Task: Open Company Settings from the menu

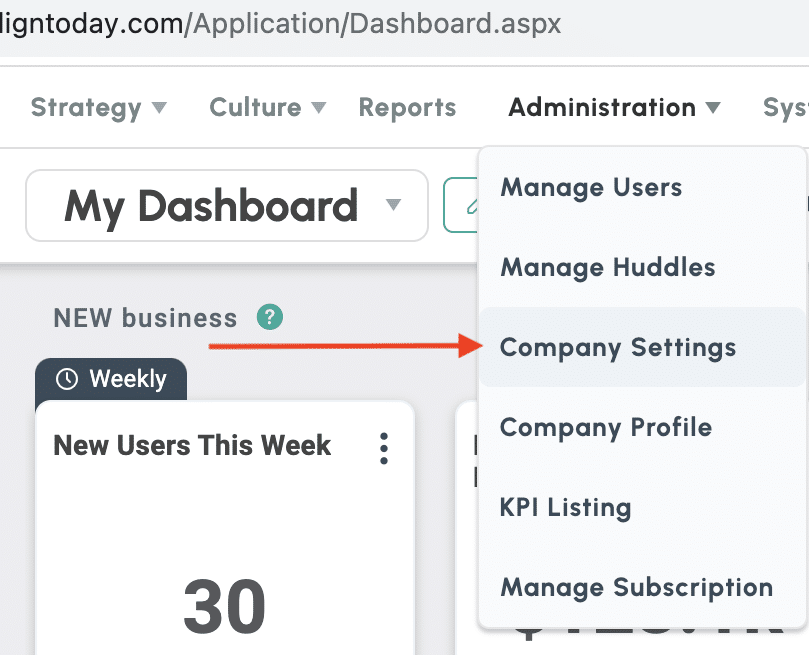Action: pos(618,347)
